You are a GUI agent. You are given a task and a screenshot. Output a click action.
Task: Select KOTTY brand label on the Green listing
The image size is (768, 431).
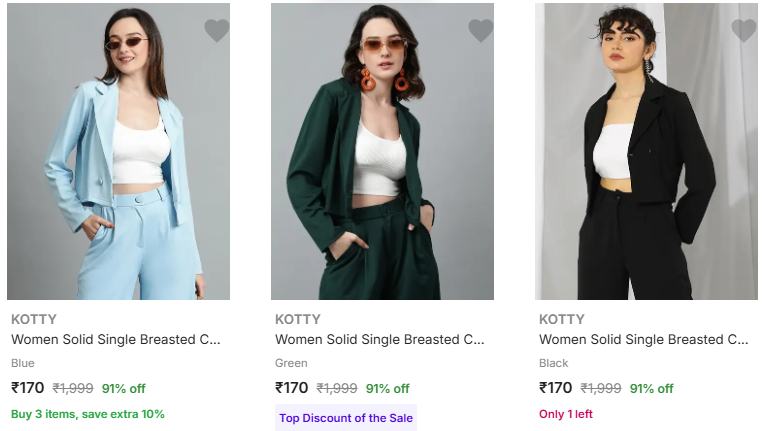tap(298, 319)
